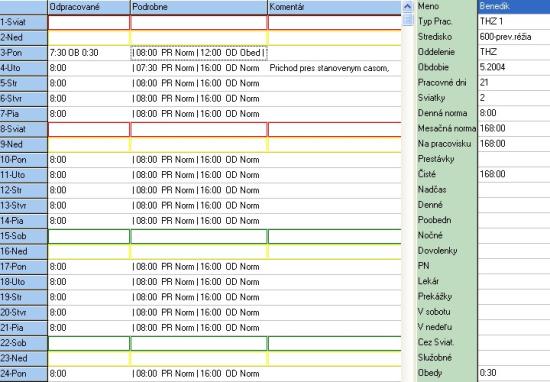The width and height of the screenshot is (550, 382).
Task: Select the 1-Sviat holiday row header
Action: click(x=24, y=22)
